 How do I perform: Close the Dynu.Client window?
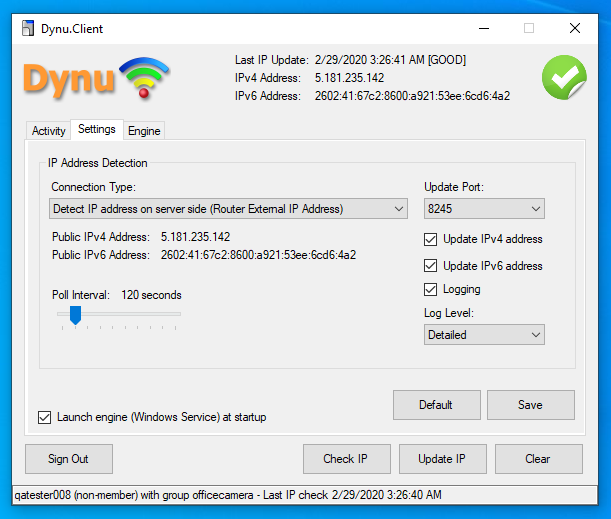click(575, 28)
